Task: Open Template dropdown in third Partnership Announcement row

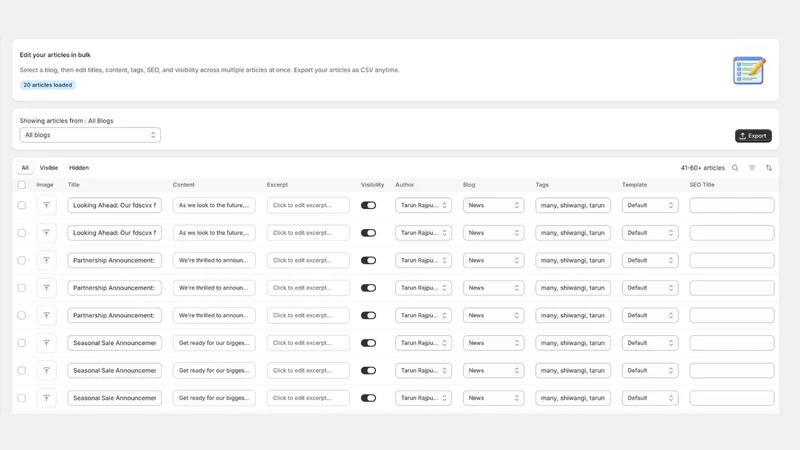Action: pos(650,315)
